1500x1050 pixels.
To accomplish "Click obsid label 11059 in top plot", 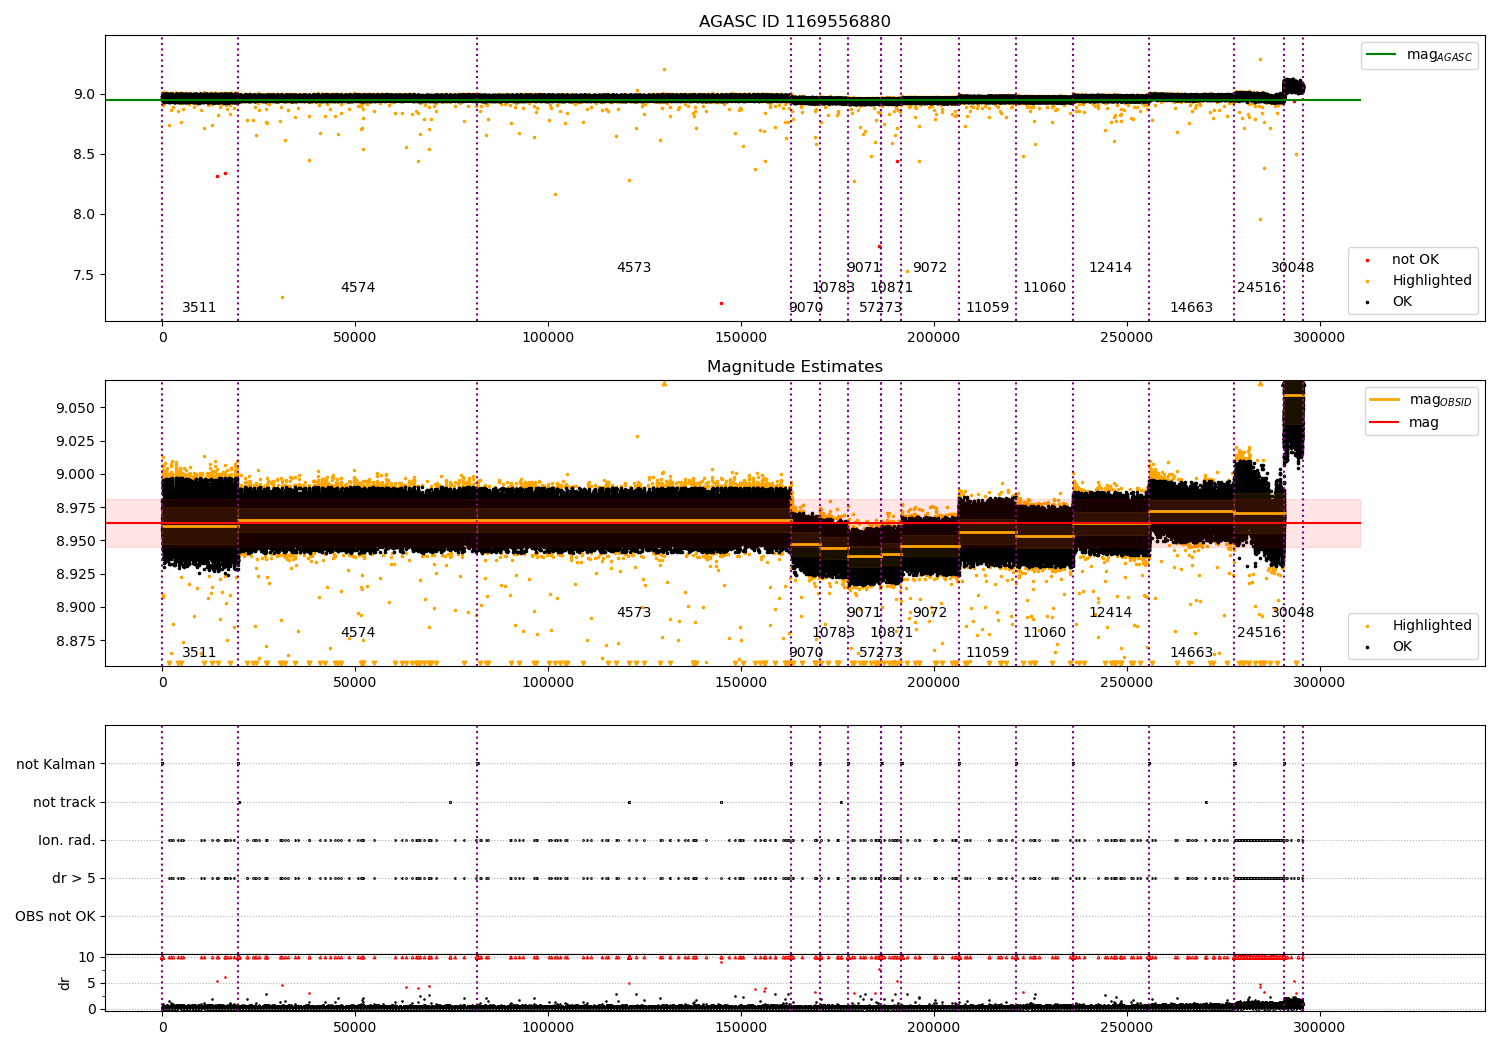I will (x=988, y=308).
